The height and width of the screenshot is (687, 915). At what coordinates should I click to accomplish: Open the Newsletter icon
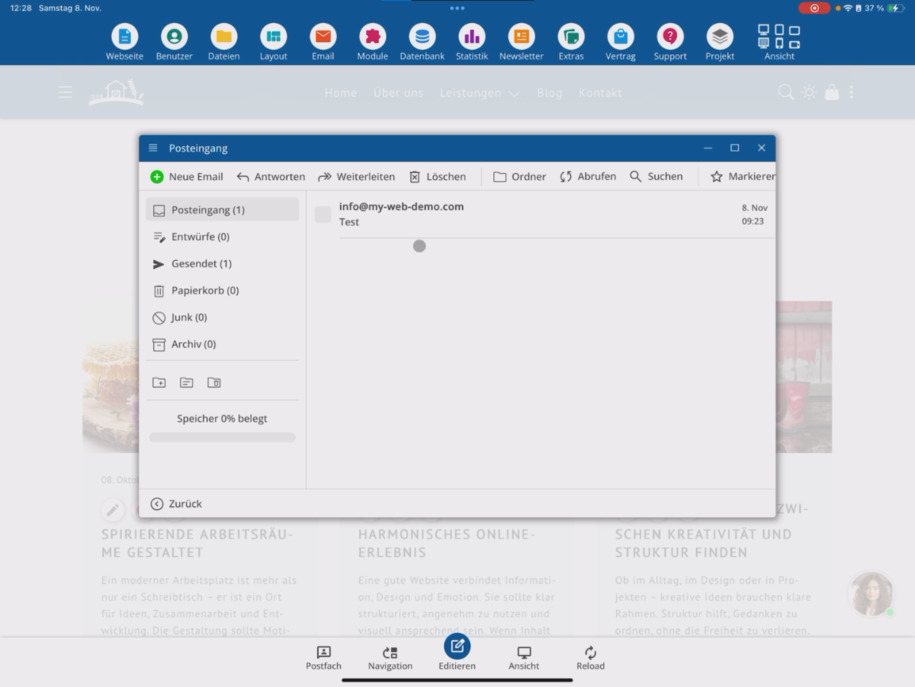[521, 37]
